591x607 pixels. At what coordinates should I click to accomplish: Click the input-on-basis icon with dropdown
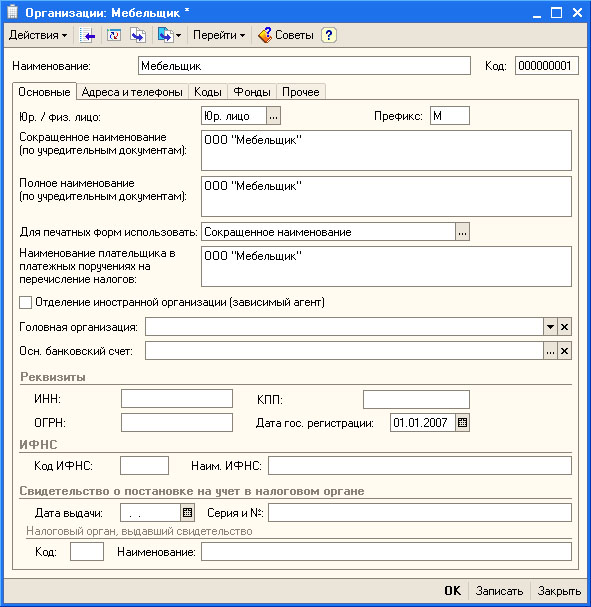pos(169,35)
